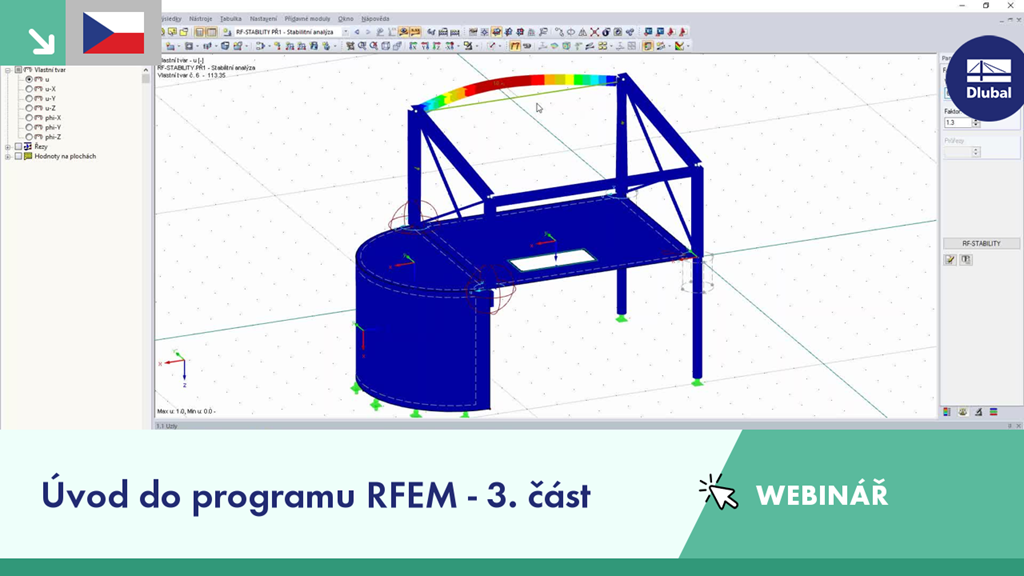The height and width of the screenshot is (576, 1024).
Task: Open the Okno menu
Action: click(345, 19)
